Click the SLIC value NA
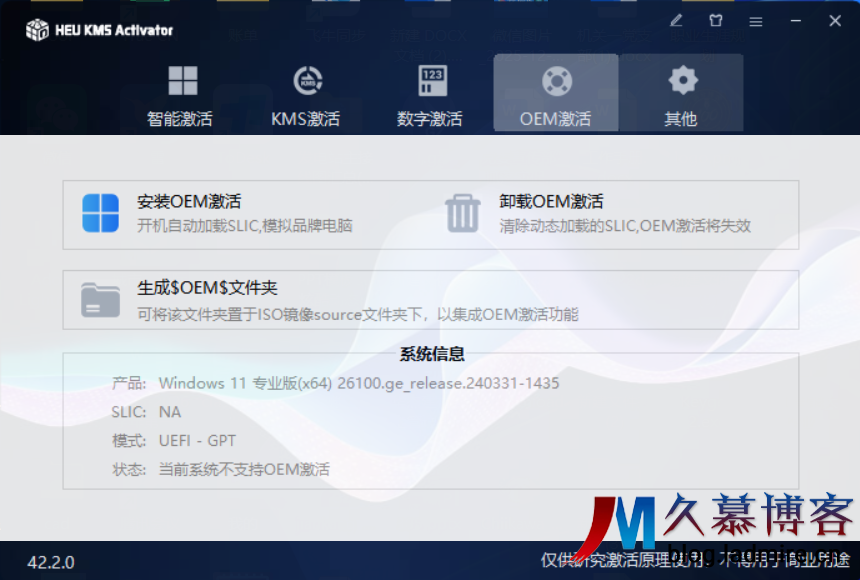Screen dimensions: 860x580 click(x=170, y=412)
